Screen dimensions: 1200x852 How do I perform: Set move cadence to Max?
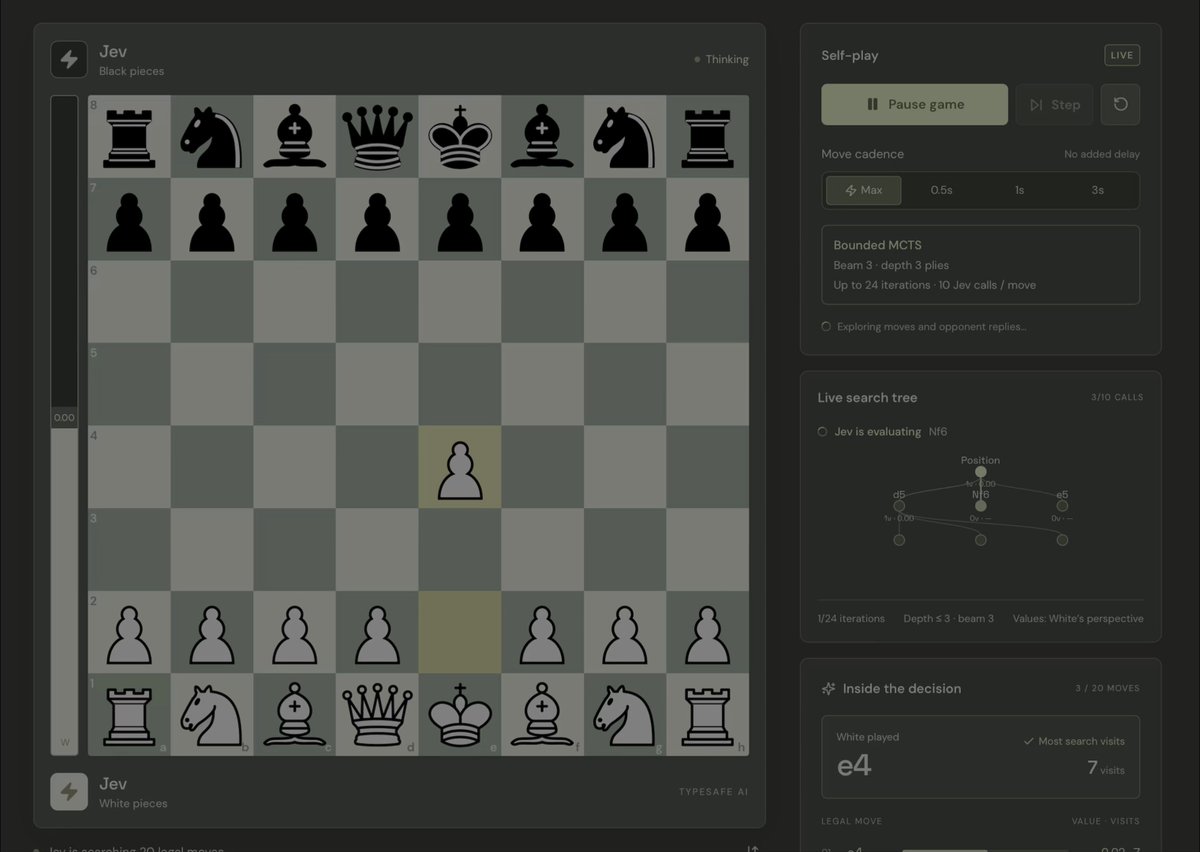click(x=863, y=190)
